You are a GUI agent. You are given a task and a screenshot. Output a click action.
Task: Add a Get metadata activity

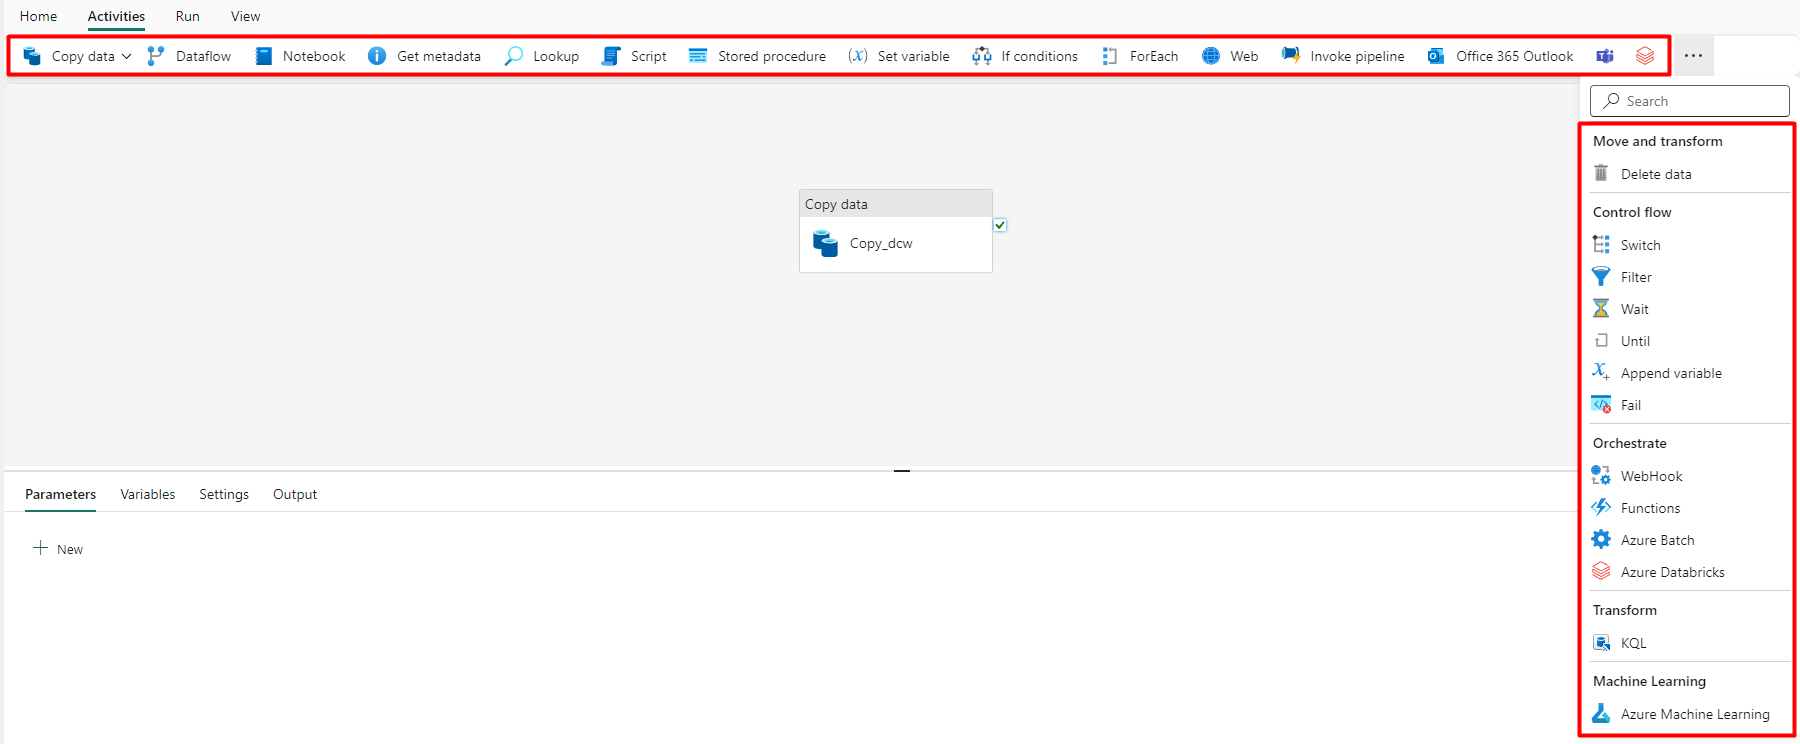pyautogui.click(x=424, y=56)
